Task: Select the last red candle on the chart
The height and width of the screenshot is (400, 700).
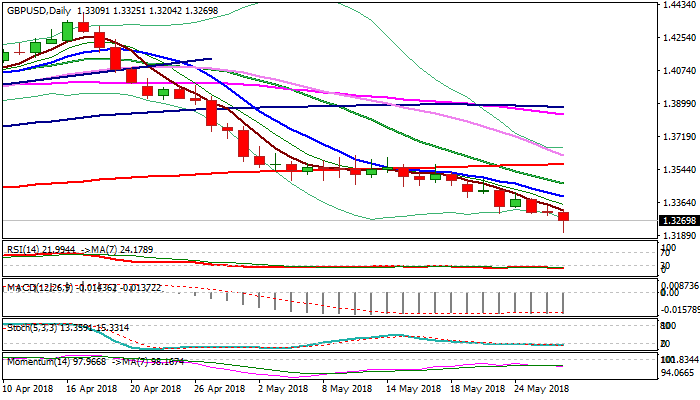Action: pos(564,217)
